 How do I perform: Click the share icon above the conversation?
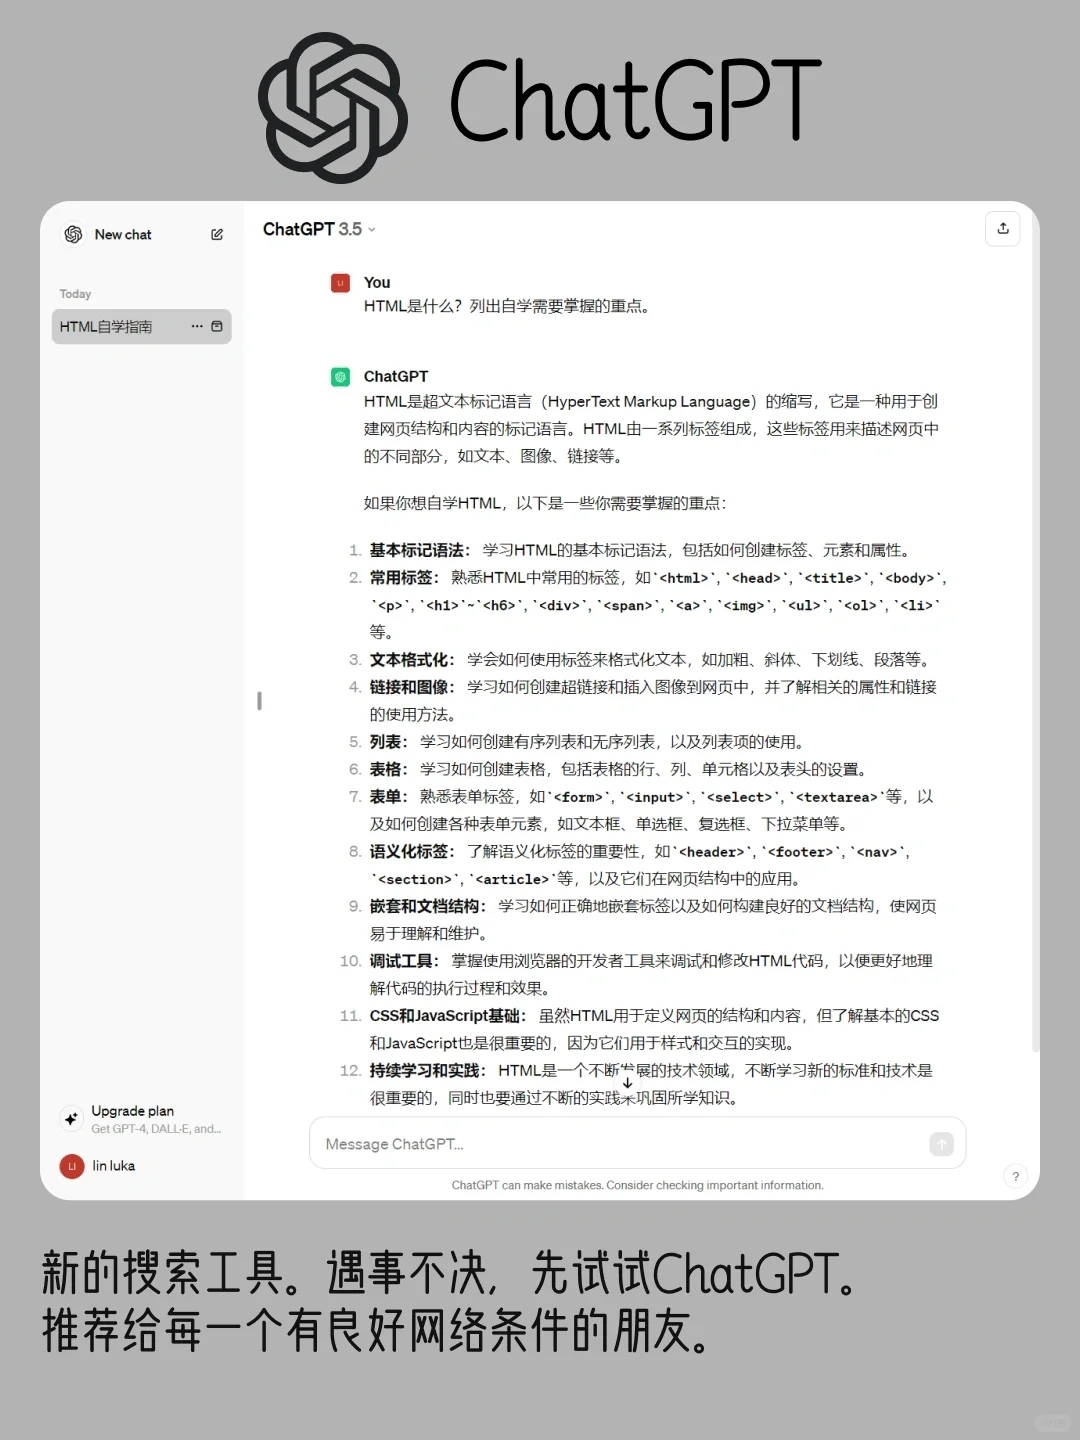pos(1003,229)
